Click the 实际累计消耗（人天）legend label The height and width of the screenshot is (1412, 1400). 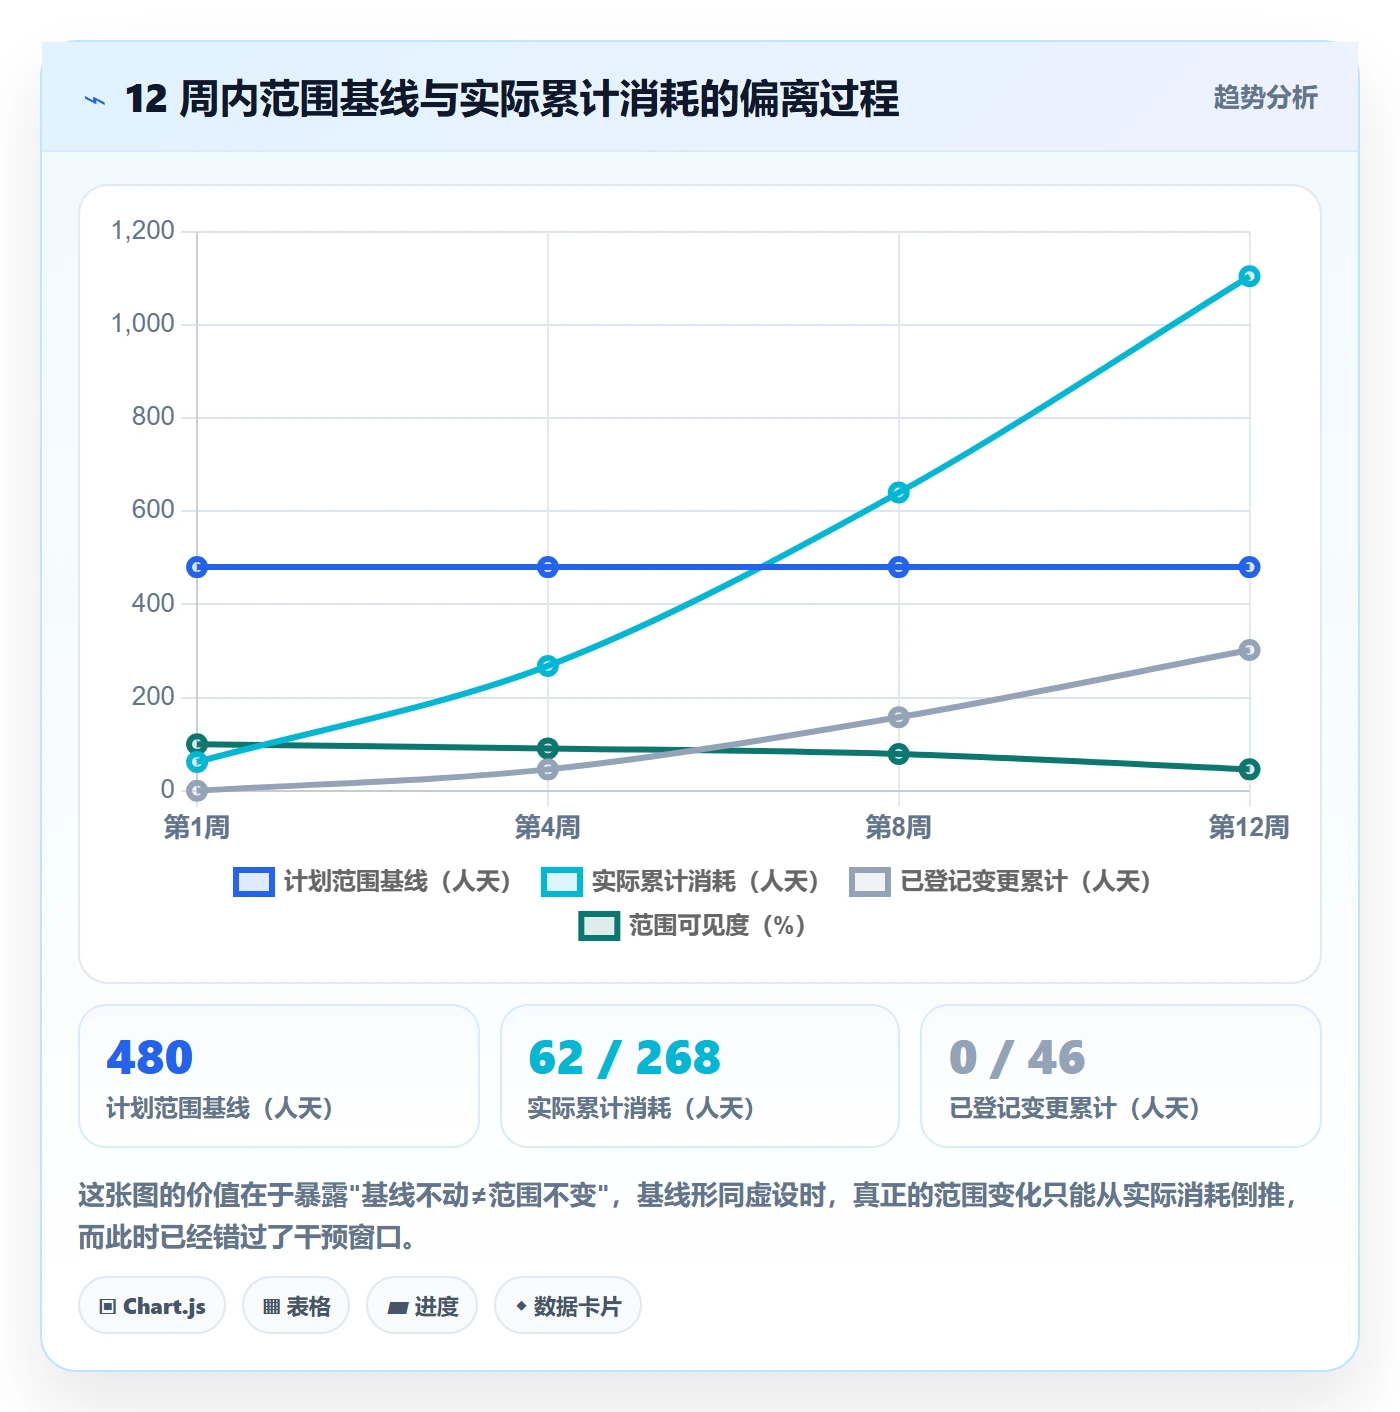706,882
